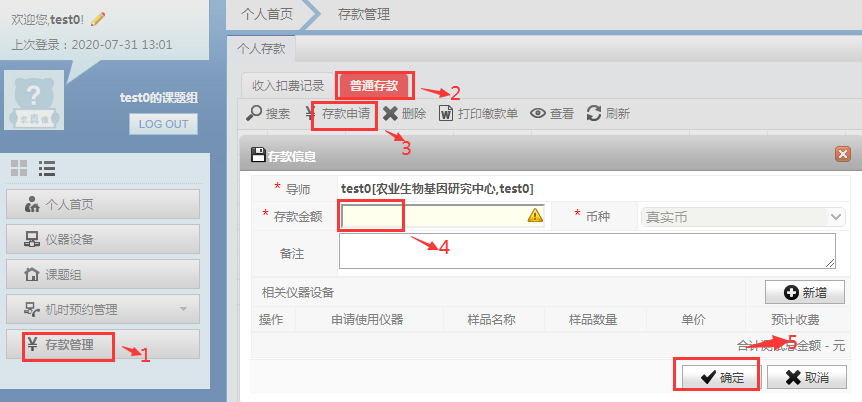Viewport: 862px width, 402px height.
Task: Click the 新增 add button
Action: [805, 293]
